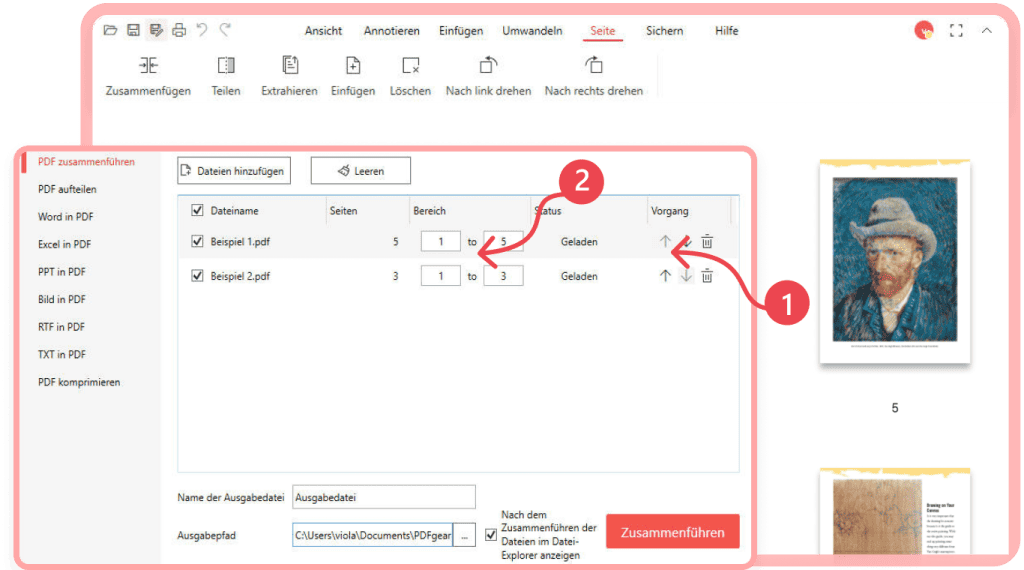Select PDF aufteilen in sidebar
Screen dimensions: 1024x570
67,189
